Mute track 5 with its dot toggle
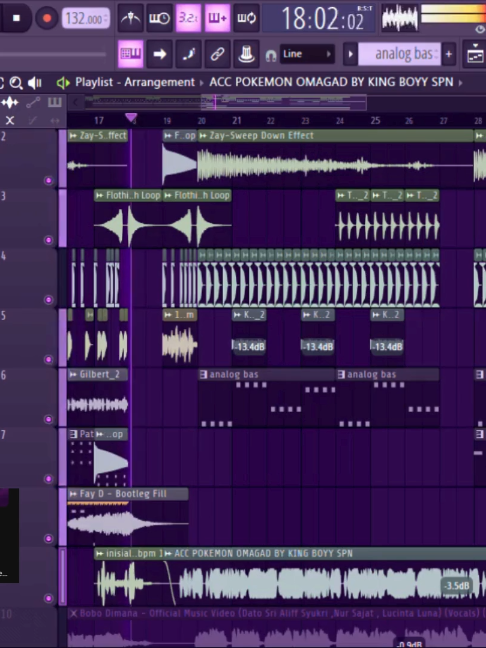Image resolution: width=486 pixels, height=648 pixels. (48, 360)
